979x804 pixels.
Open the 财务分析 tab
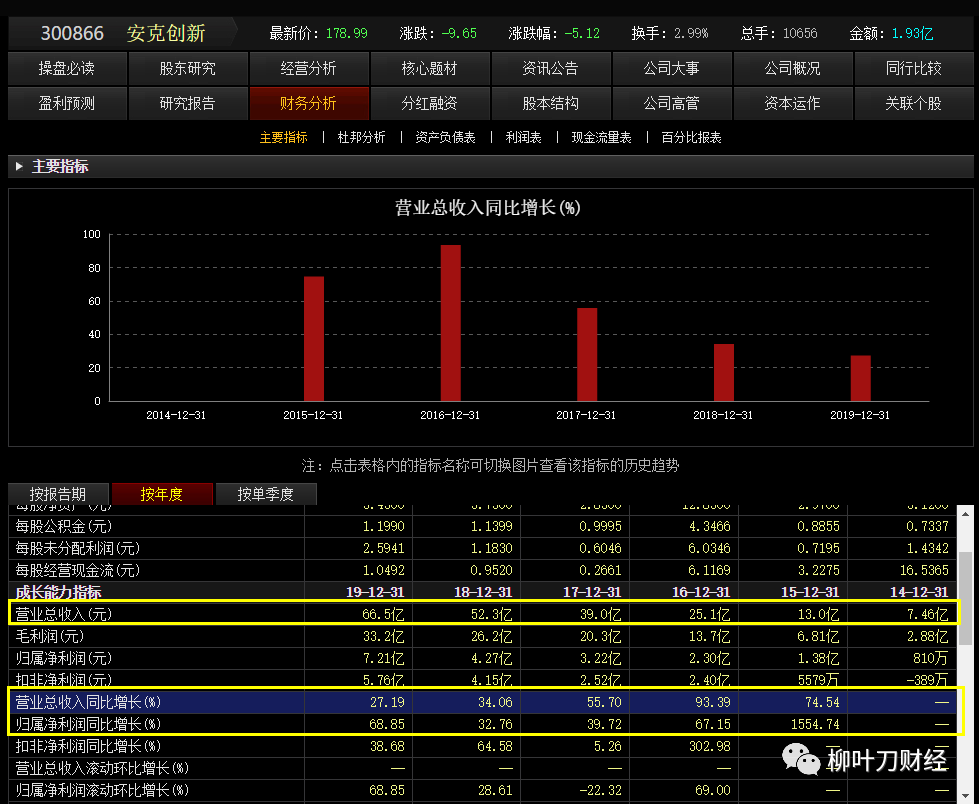pos(308,103)
